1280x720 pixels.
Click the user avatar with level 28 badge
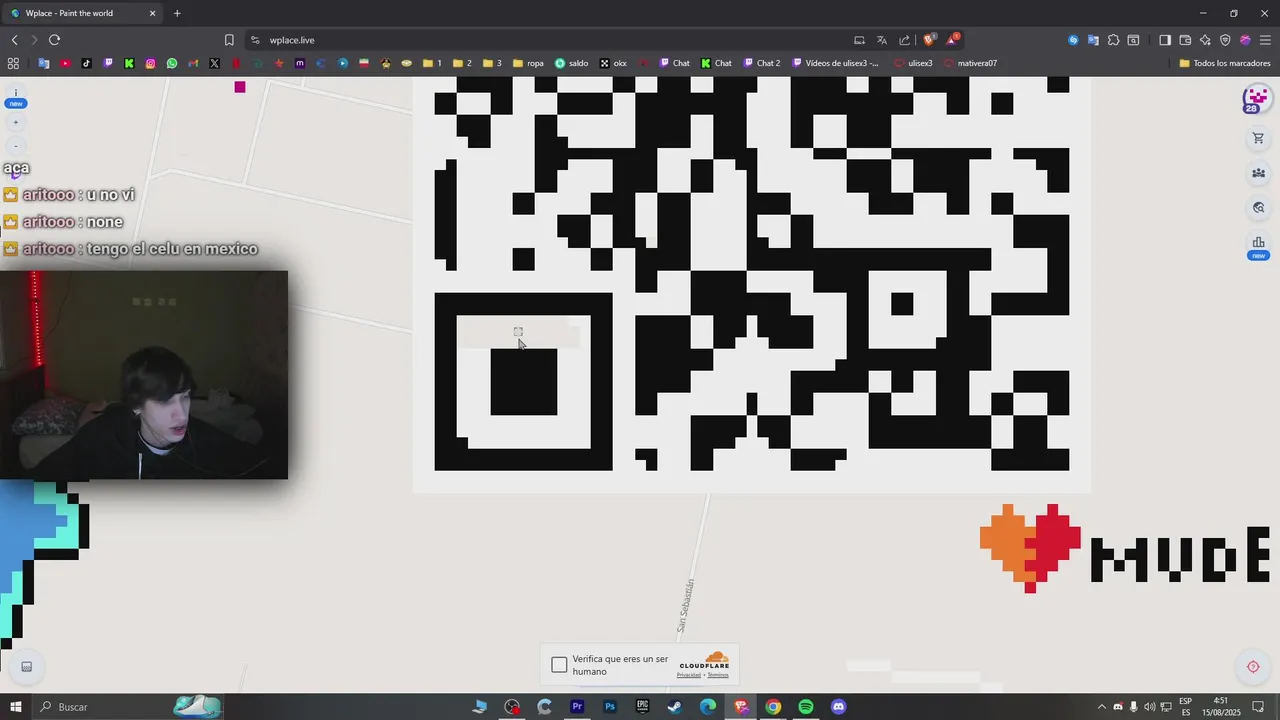pyautogui.click(x=1255, y=100)
